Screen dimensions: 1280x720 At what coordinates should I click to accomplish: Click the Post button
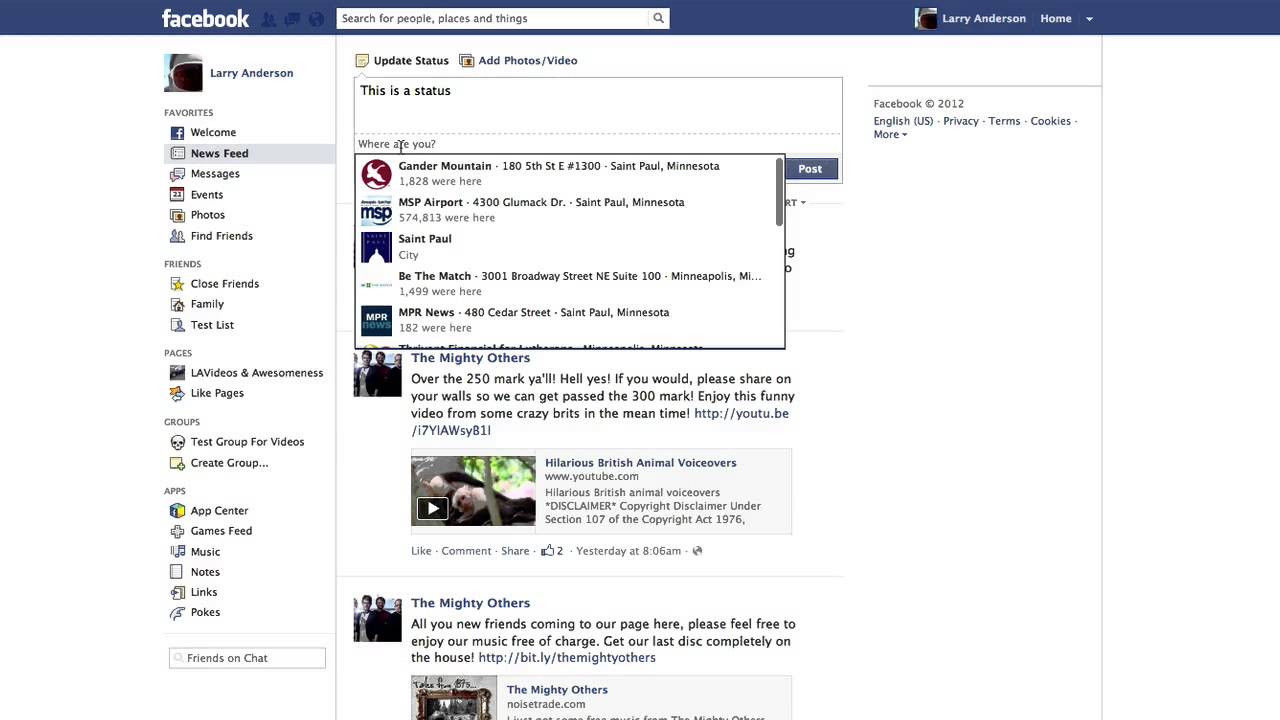tap(810, 169)
